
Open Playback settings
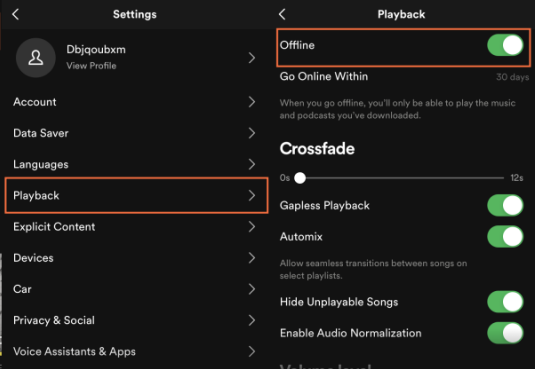click(136, 196)
